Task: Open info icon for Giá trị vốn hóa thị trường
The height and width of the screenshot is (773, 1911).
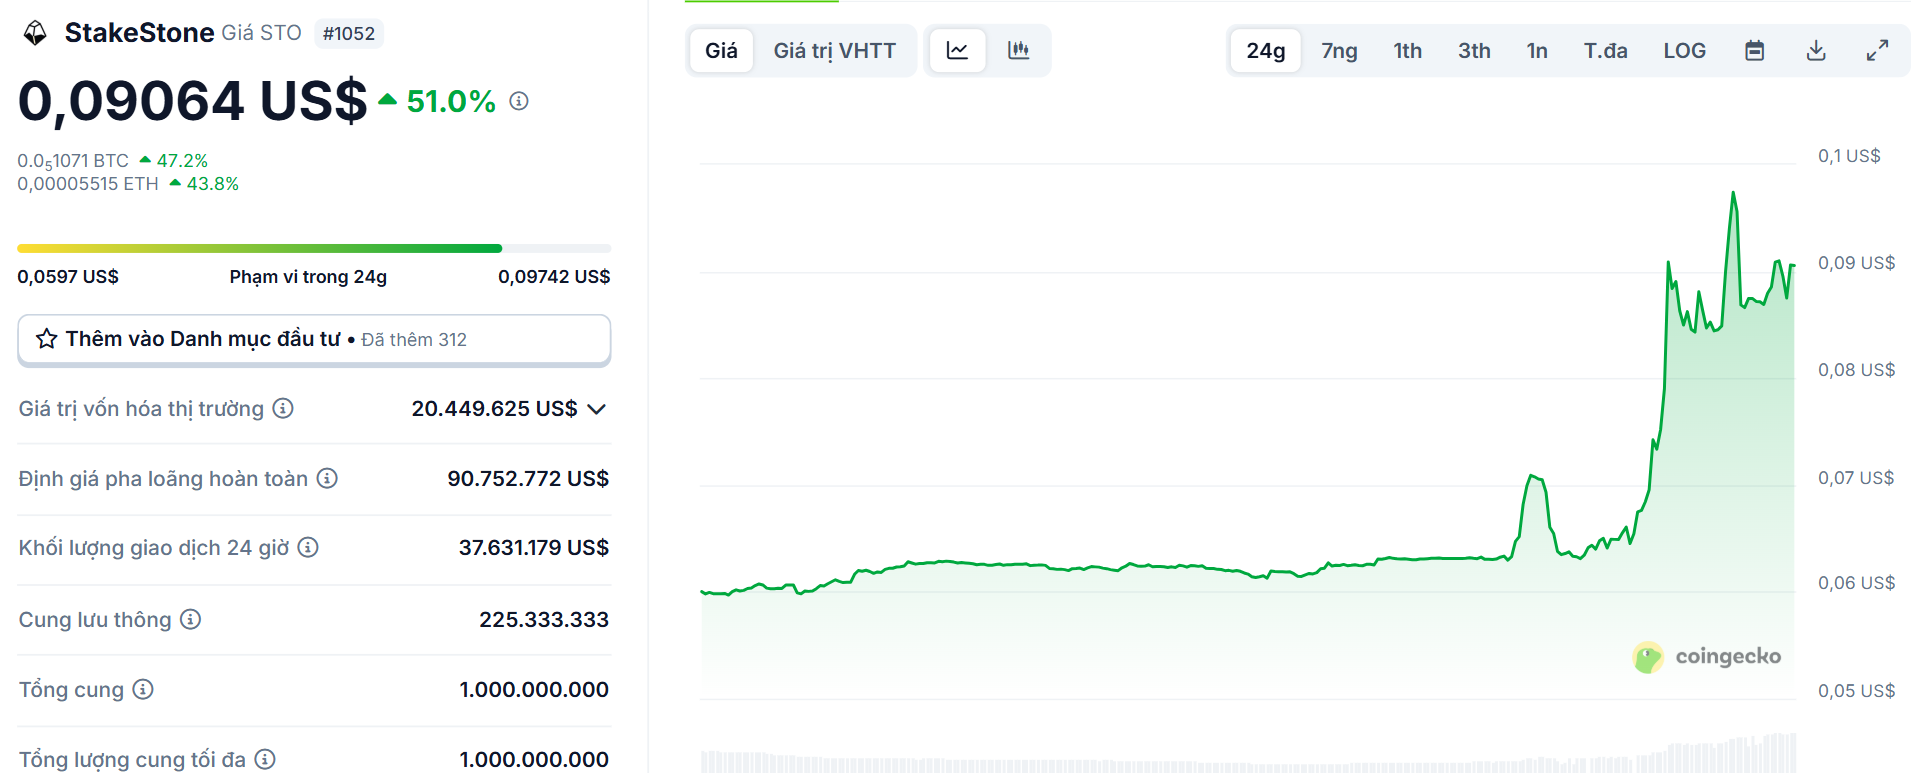Action: coord(283,408)
